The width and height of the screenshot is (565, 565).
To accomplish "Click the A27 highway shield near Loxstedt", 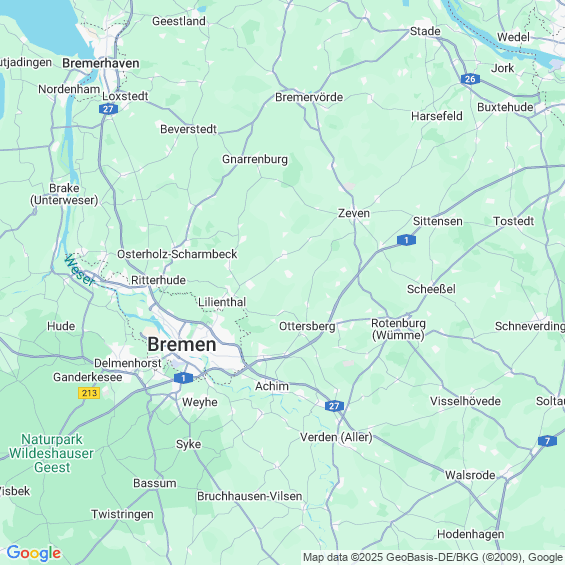I will click(108, 109).
